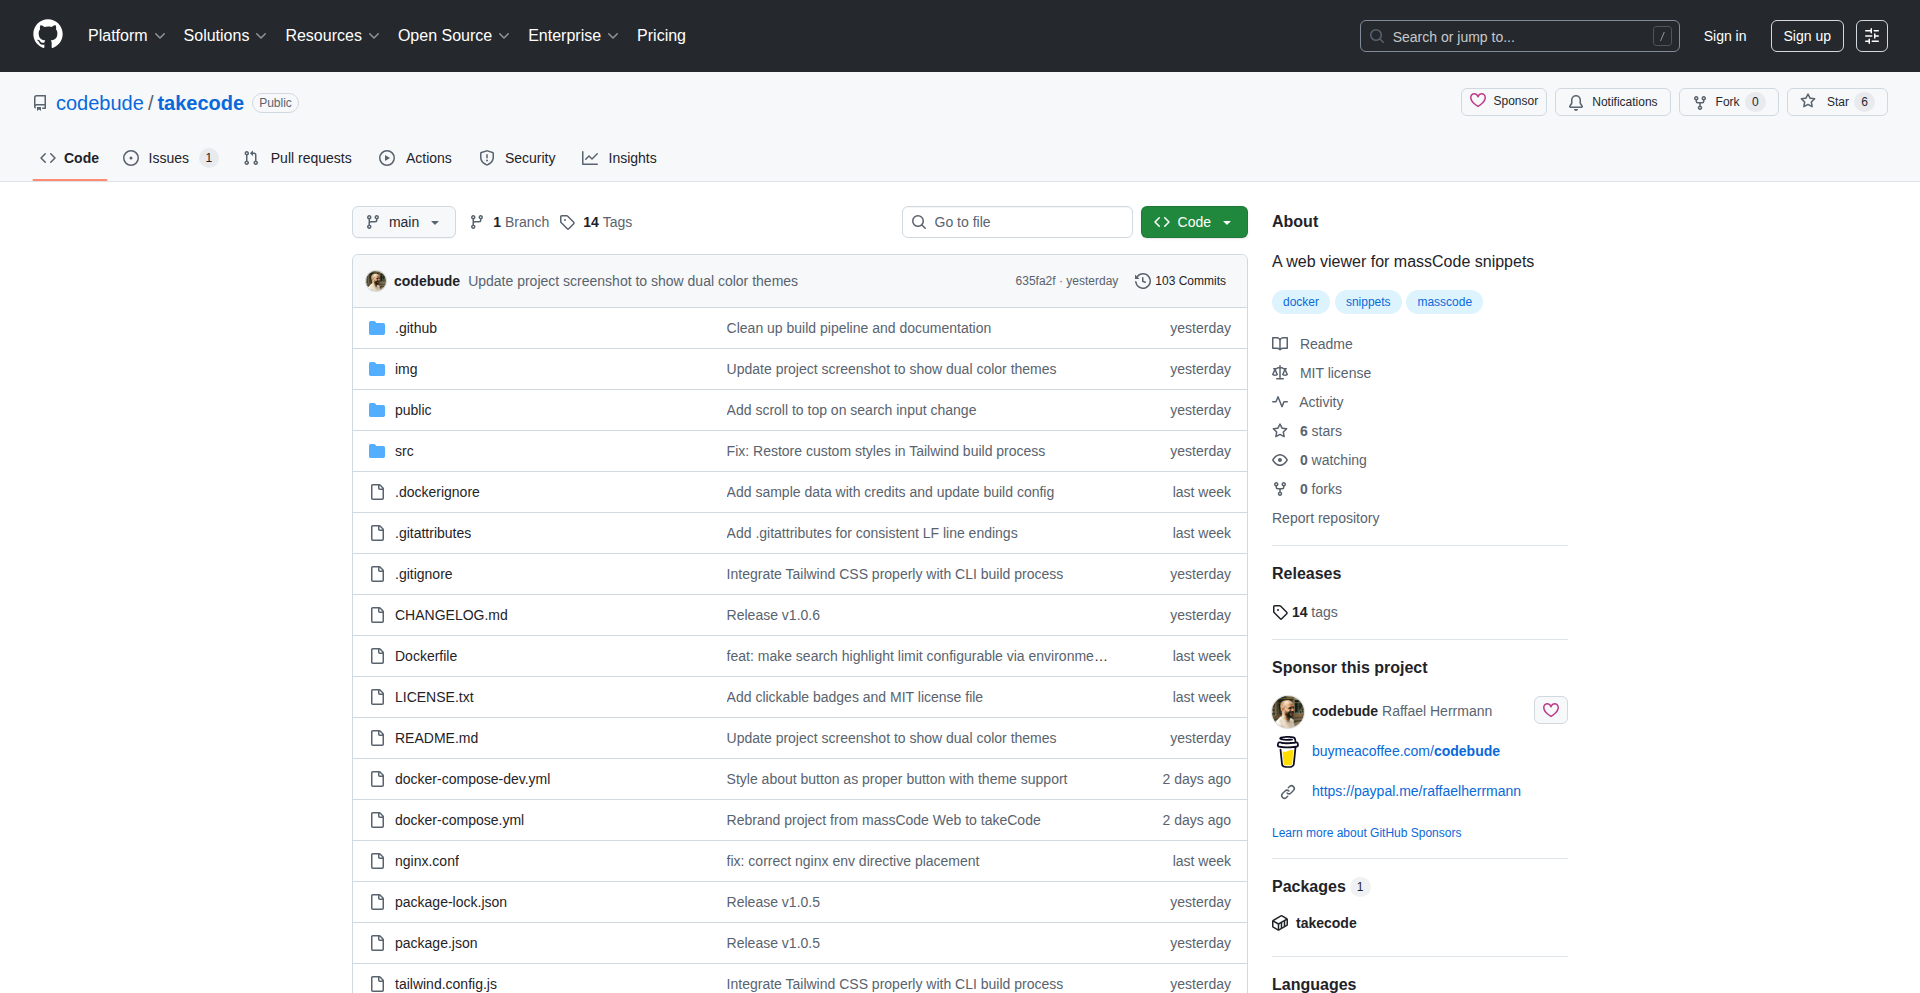The image size is (1920, 993).
Task: Click the Notifications button
Action: point(1613,102)
